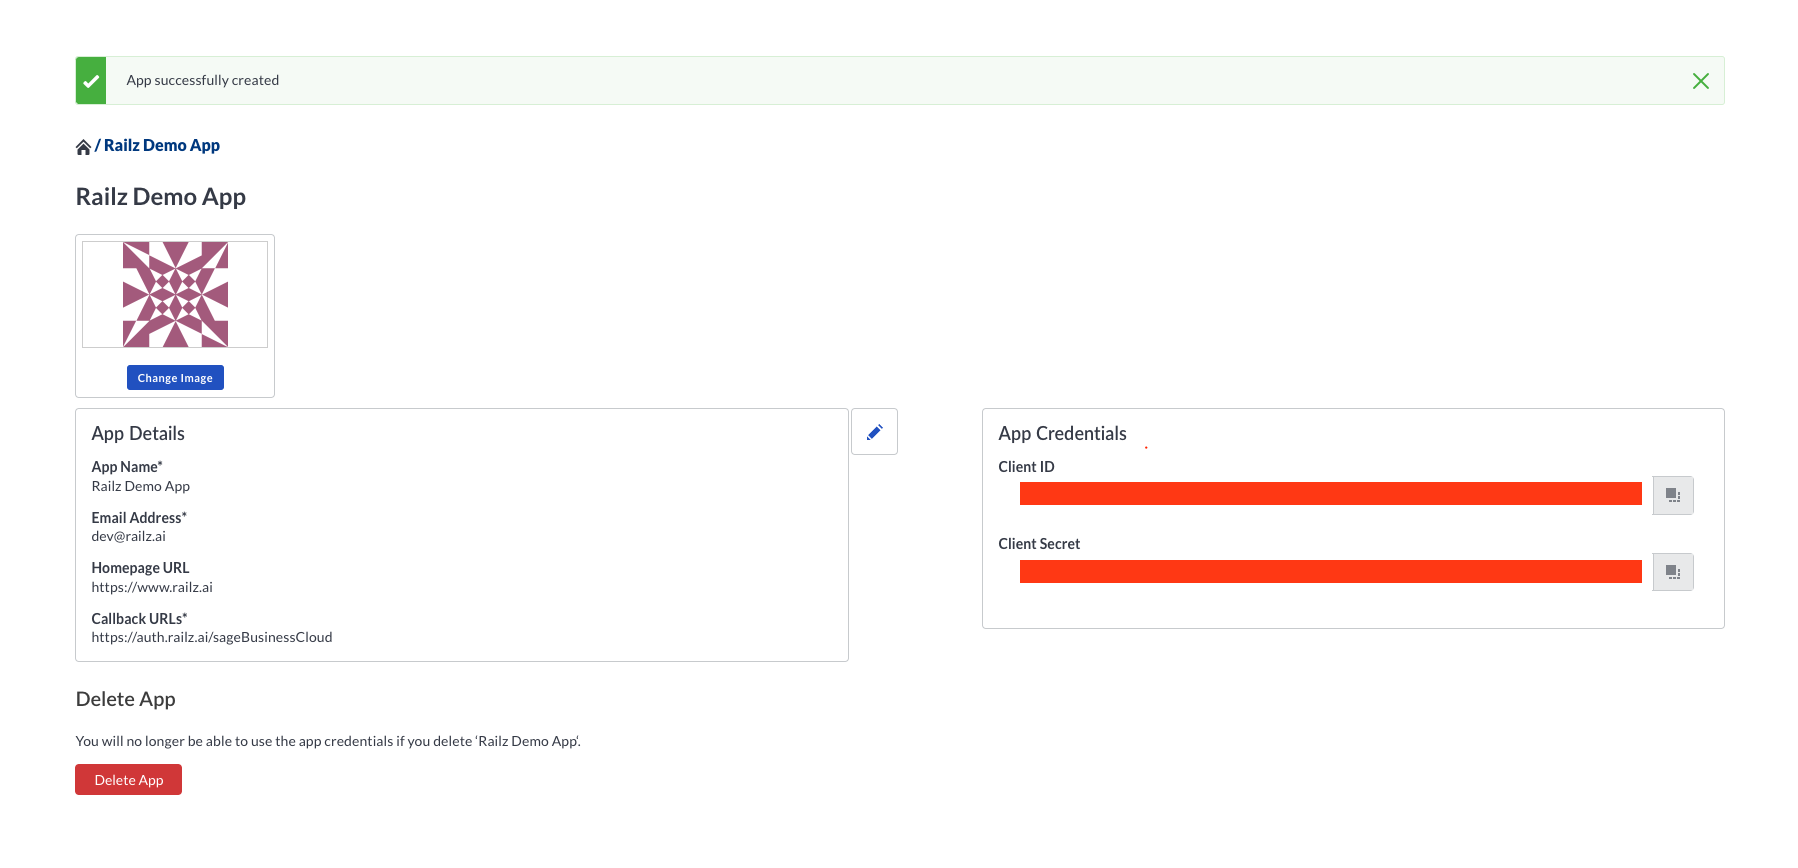The width and height of the screenshot is (1798, 868).
Task: Click the 'Client Secret' label
Action: [1039, 544]
